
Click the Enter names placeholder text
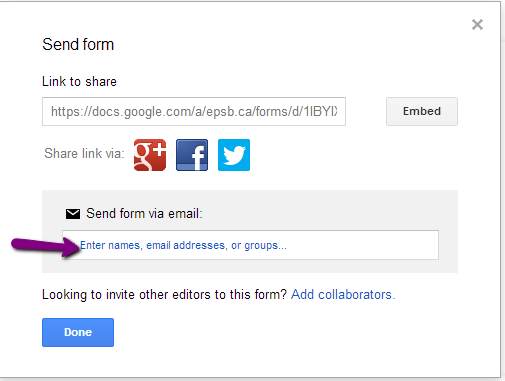[183, 245]
